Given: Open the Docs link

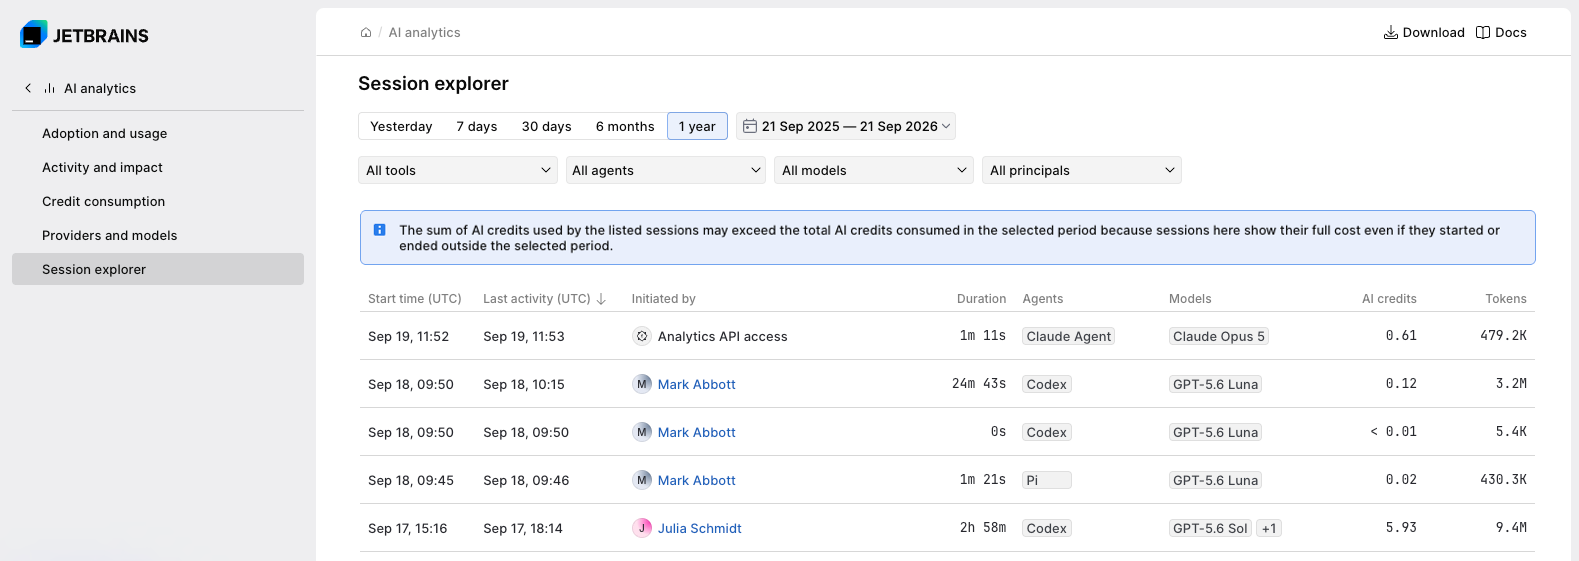Looking at the screenshot, I should coord(1501,32).
